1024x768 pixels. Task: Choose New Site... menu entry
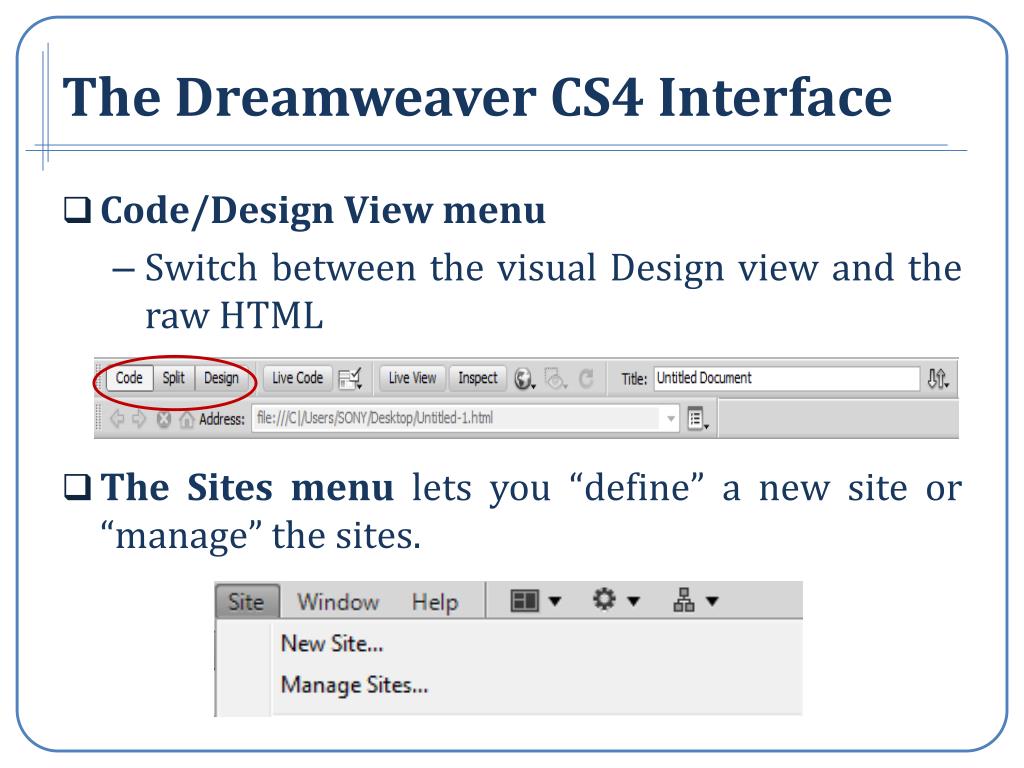click(332, 644)
